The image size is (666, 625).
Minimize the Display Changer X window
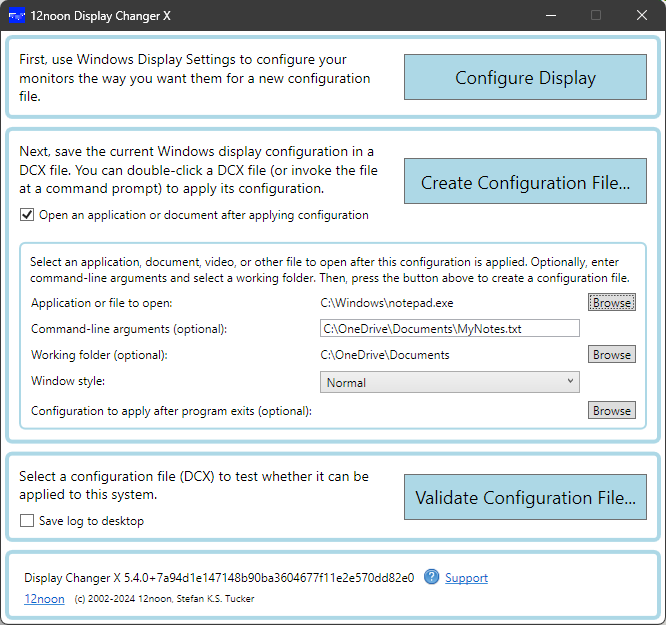(x=551, y=16)
